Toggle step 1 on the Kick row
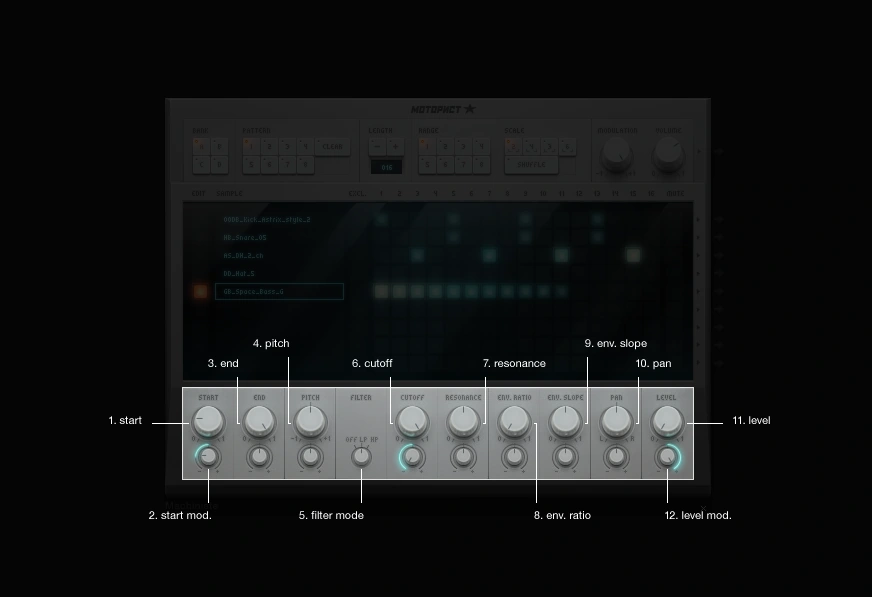Image resolution: width=872 pixels, height=597 pixels. click(x=381, y=220)
